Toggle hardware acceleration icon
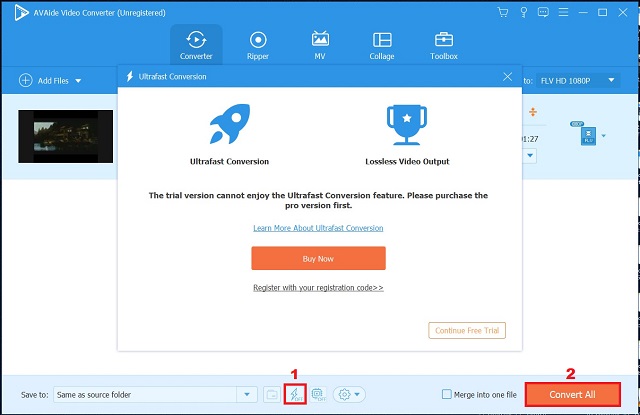Viewport: 640px width, 415px height. (x=318, y=395)
